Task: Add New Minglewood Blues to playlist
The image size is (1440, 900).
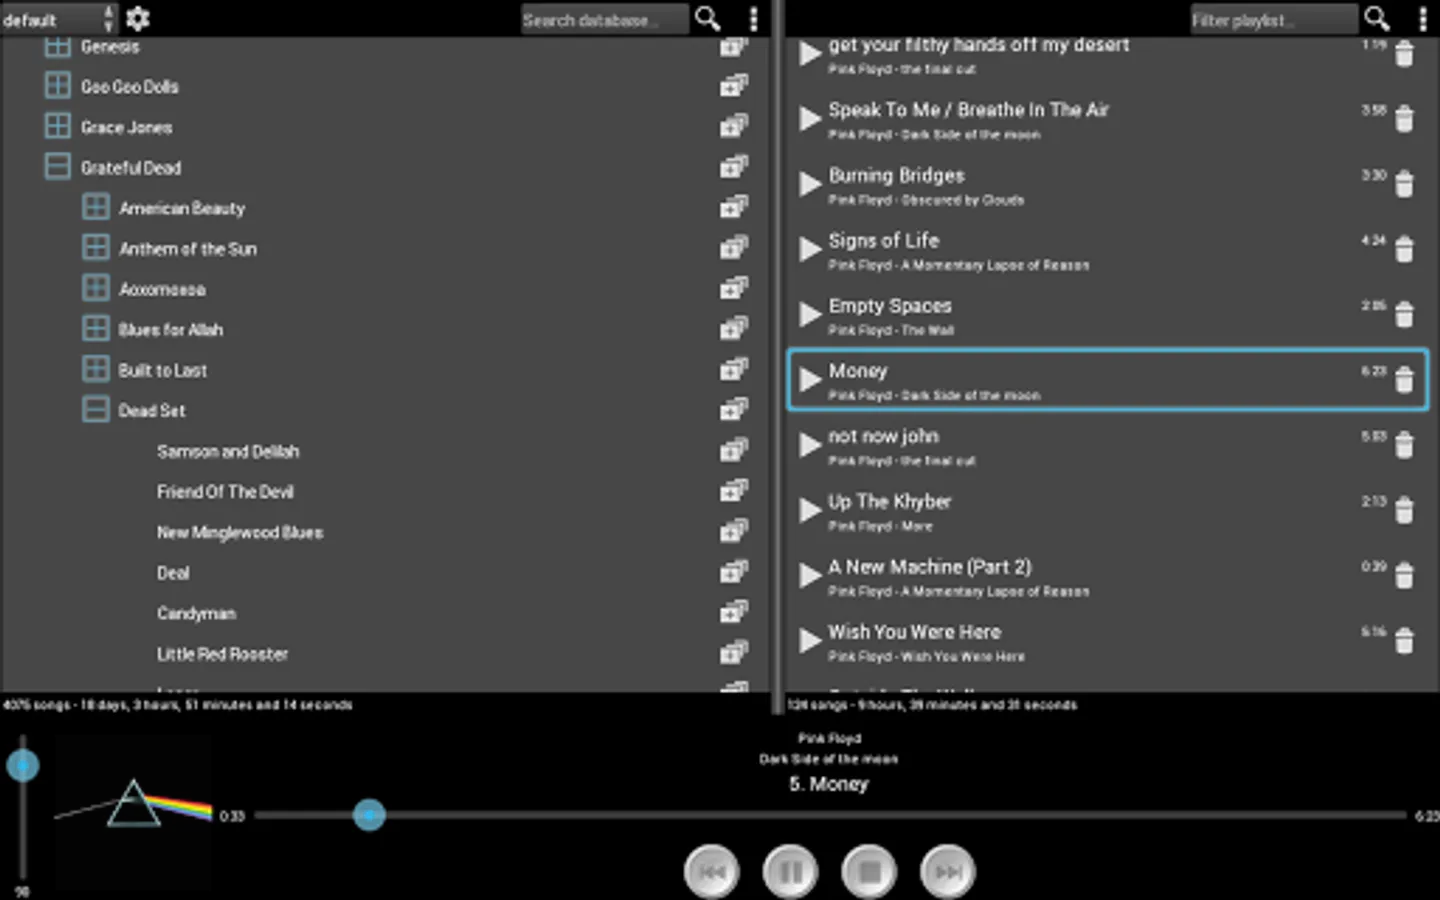Action: click(x=734, y=531)
